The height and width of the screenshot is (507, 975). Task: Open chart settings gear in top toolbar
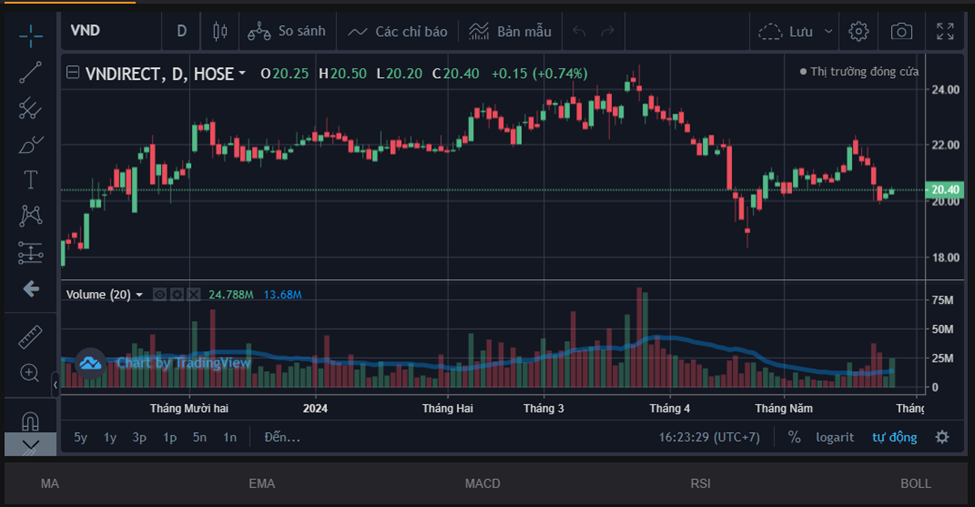point(859,31)
